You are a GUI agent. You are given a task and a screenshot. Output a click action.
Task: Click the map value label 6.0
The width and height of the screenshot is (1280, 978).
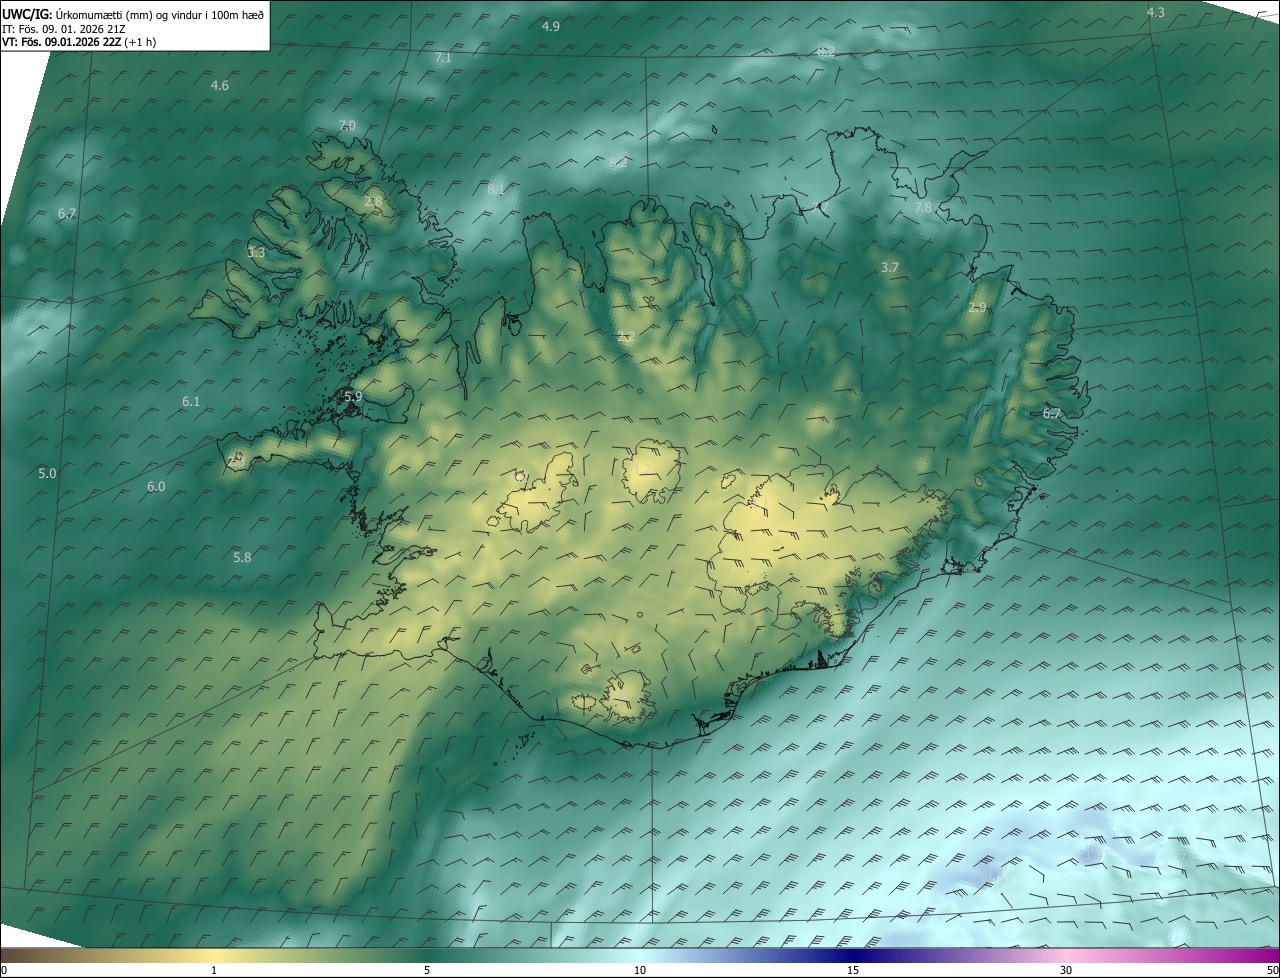click(x=156, y=486)
